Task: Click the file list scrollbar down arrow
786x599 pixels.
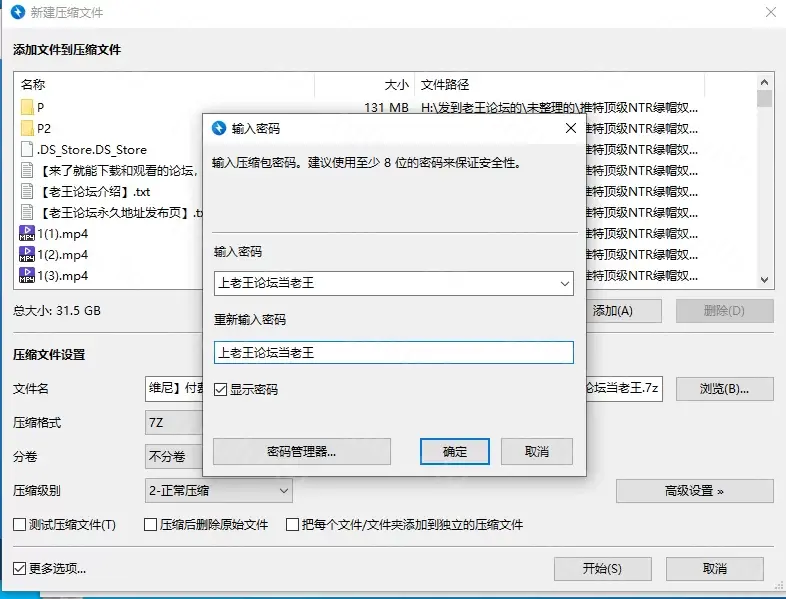Action: click(764, 280)
